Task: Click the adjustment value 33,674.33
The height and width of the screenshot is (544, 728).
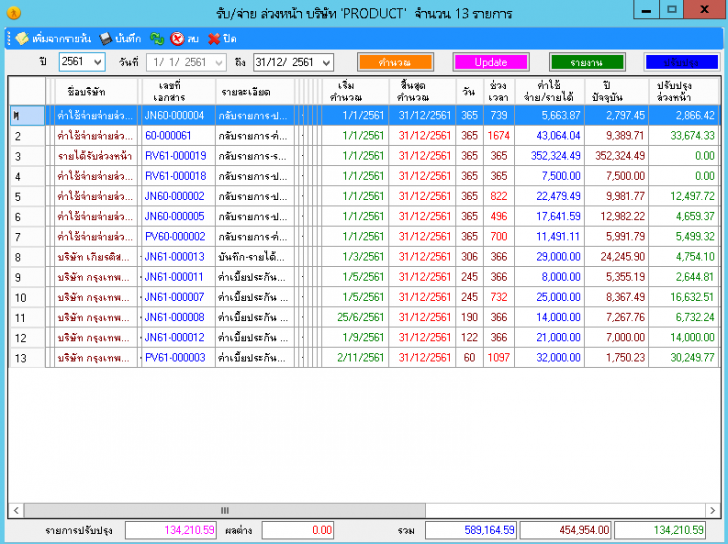Action: coord(692,136)
